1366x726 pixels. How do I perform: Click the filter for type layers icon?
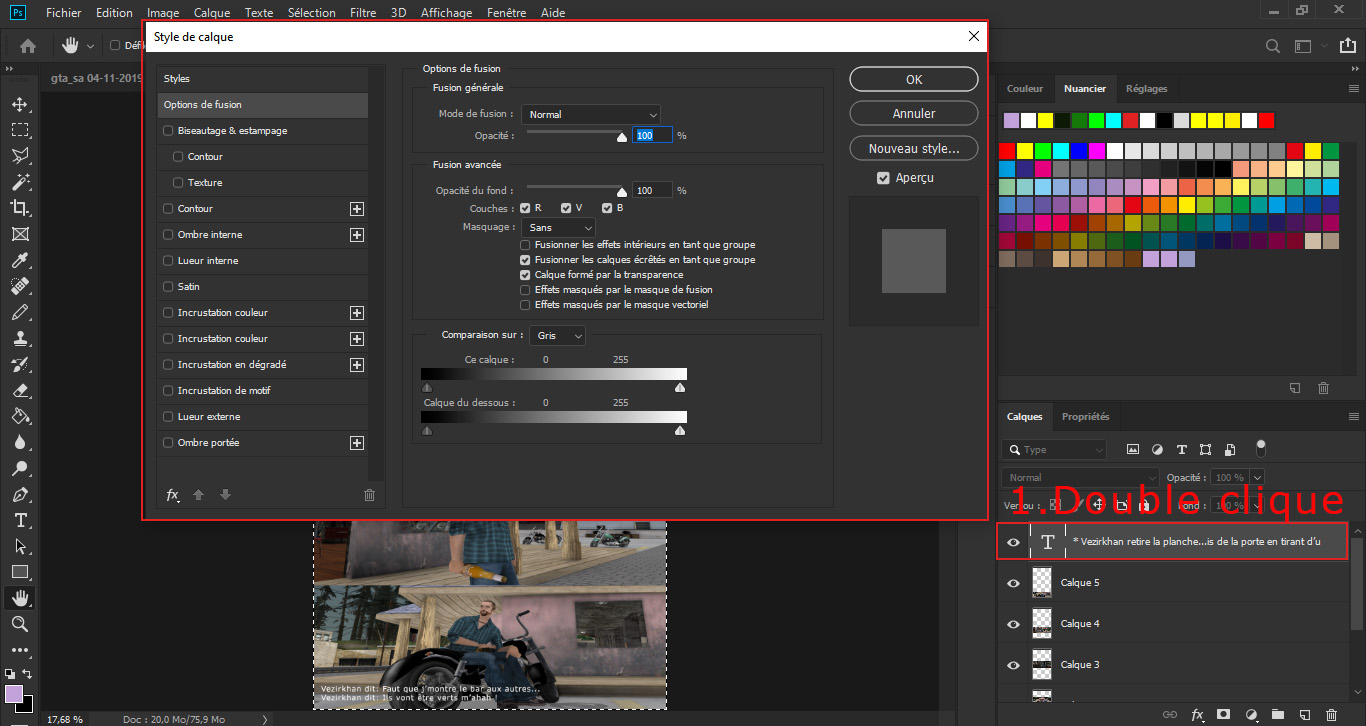(x=1181, y=450)
